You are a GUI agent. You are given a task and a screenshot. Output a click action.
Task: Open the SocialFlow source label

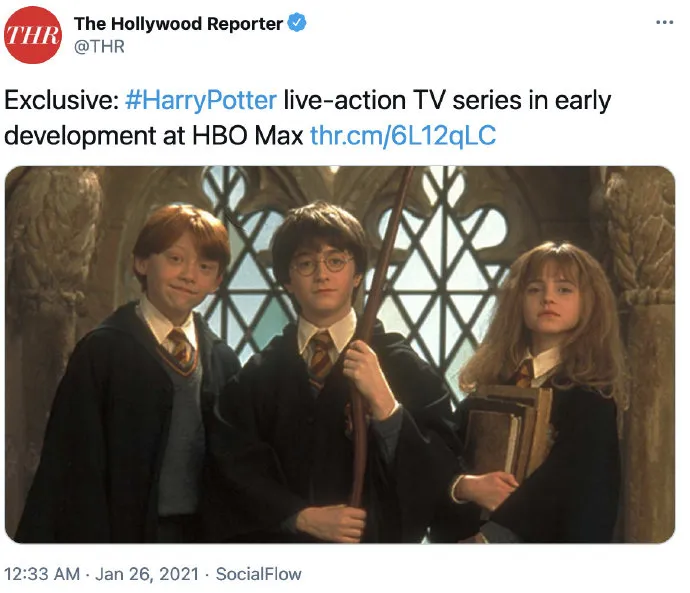pos(259,574)
